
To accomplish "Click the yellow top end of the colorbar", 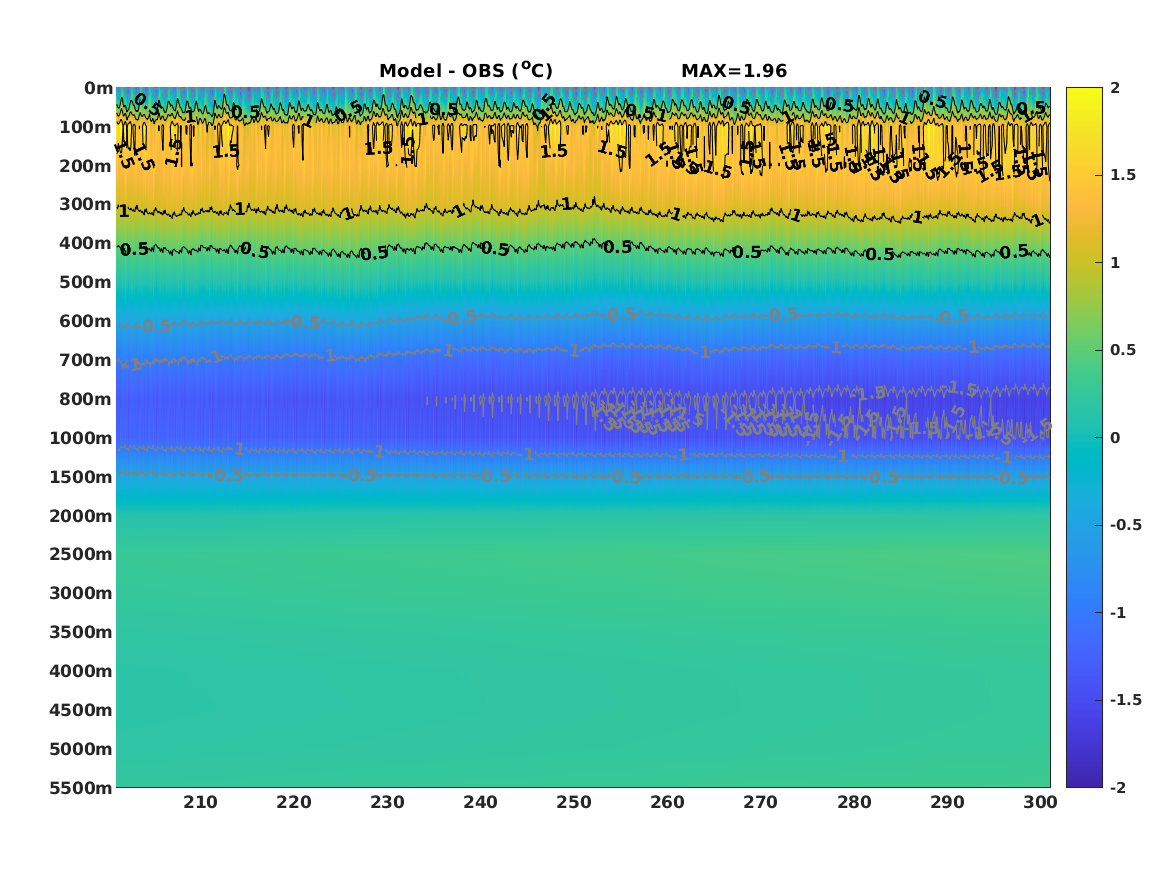I will coord(1084,97).
